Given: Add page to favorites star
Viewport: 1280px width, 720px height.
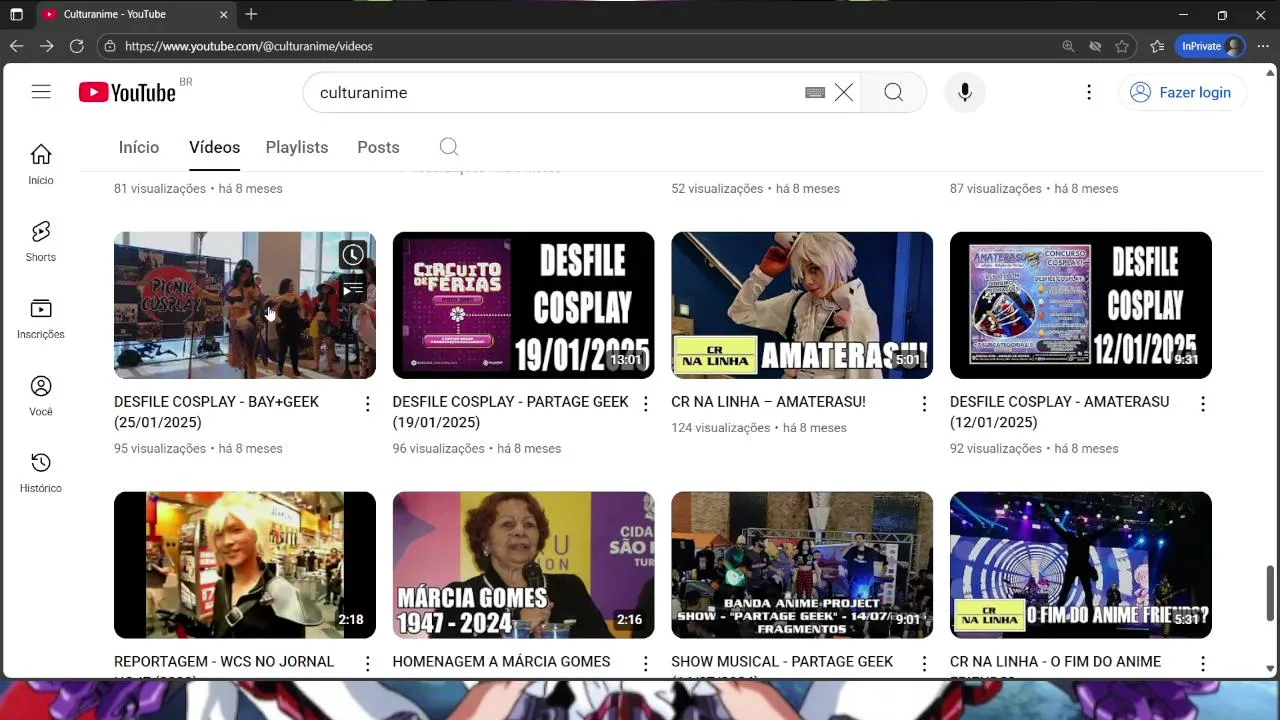Looking at the screenshot, I should [x=1122, y=46].
